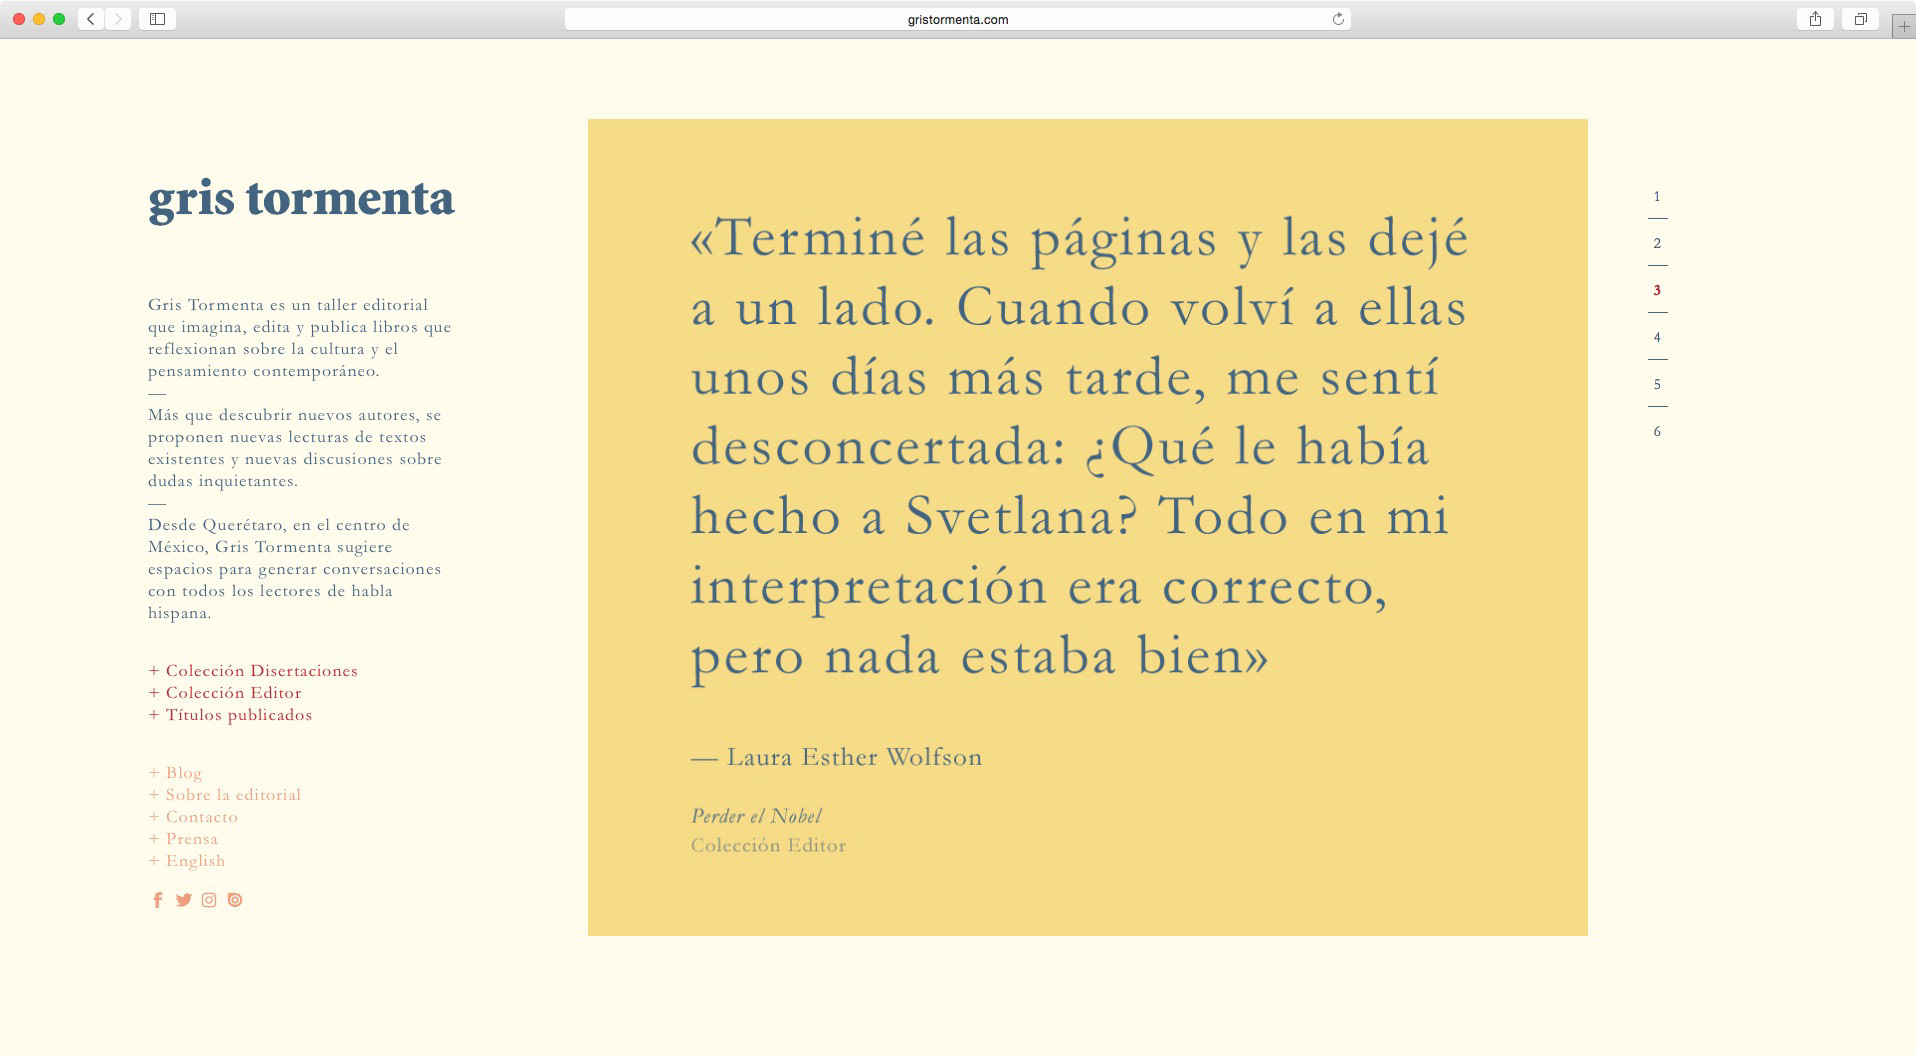The width and height of the screenshot is (1916, 1057).
Task: Expand Colección Disertaciones section
Action: [x=253, y=671]
